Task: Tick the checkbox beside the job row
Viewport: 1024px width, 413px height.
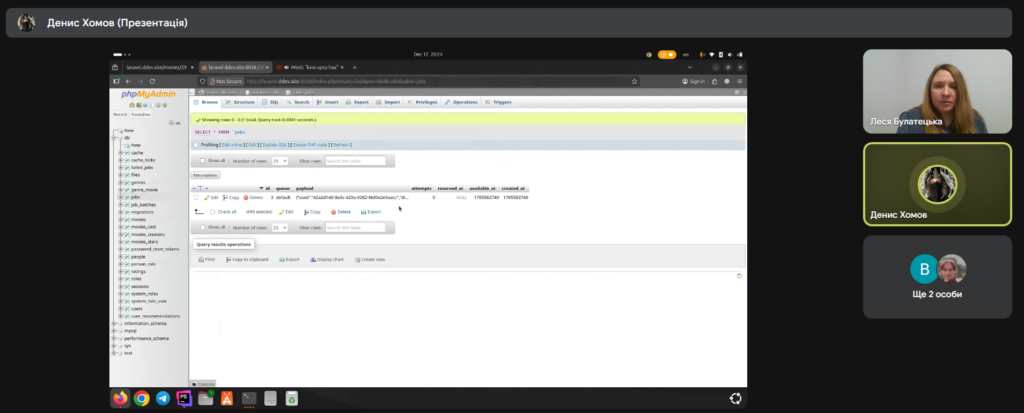Action: tap(197, 198)
